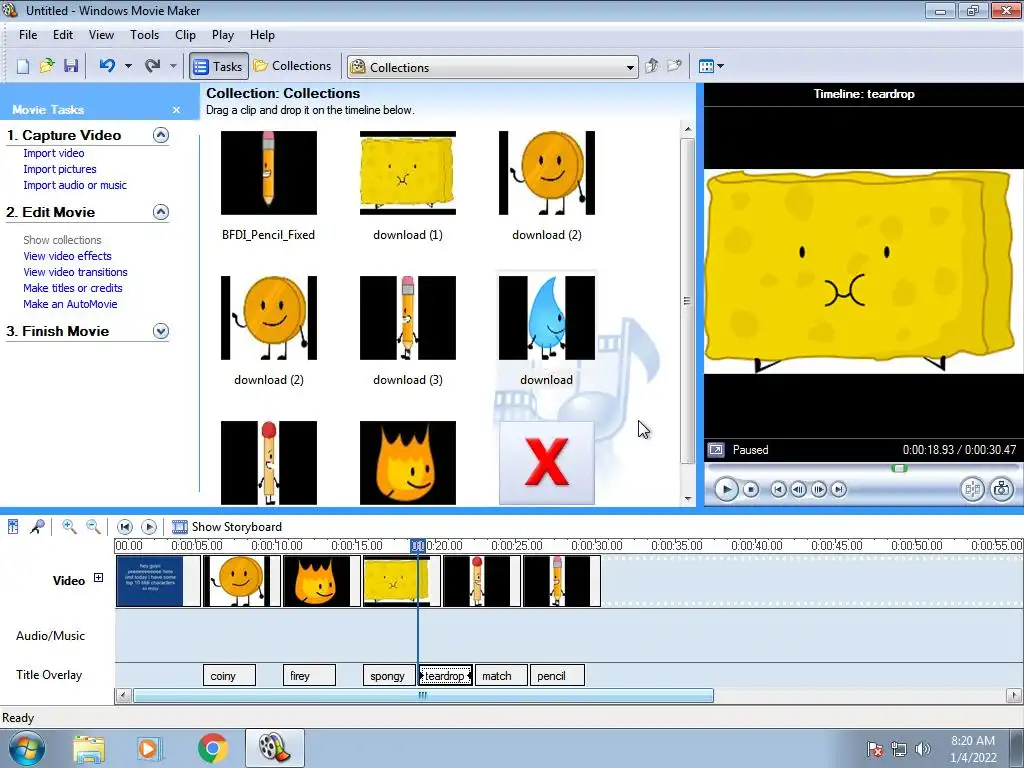Screen dimensions: 1024x768
Task: Toggle the Collections pane button
Action: [x=293, y=66]
